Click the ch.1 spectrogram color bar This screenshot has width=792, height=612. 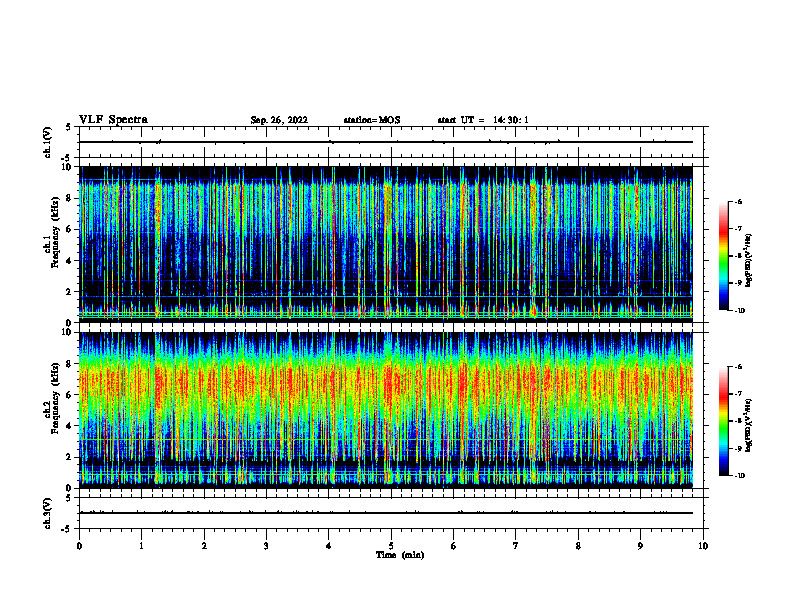723,256
